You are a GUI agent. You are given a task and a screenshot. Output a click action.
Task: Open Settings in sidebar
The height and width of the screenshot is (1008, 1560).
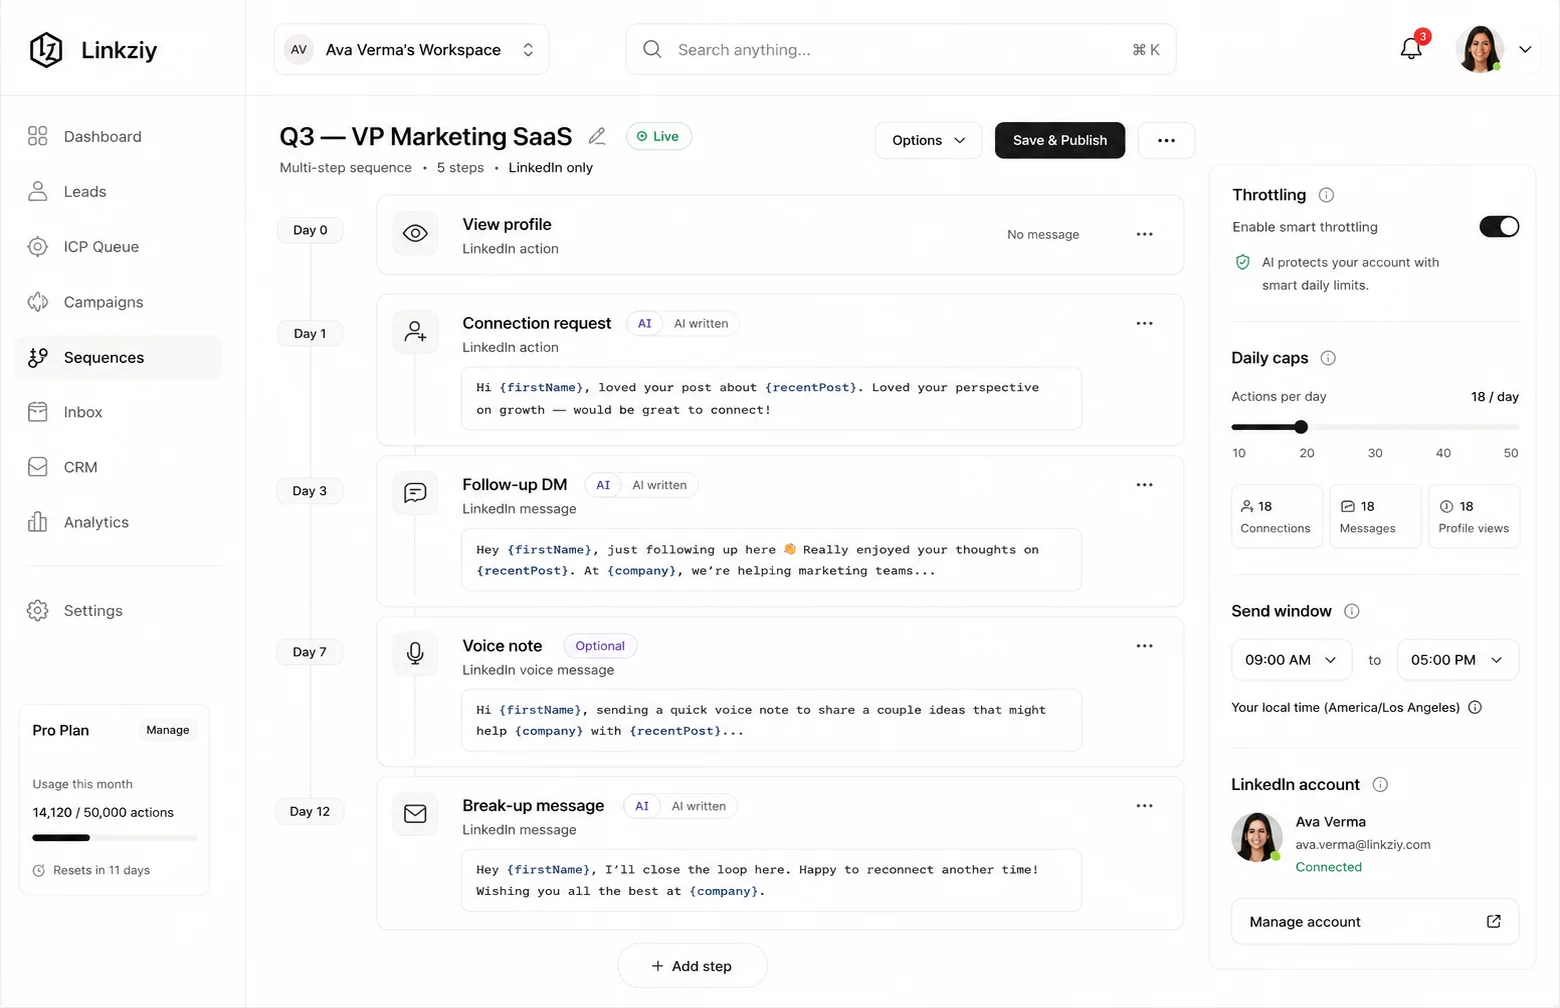118,611
